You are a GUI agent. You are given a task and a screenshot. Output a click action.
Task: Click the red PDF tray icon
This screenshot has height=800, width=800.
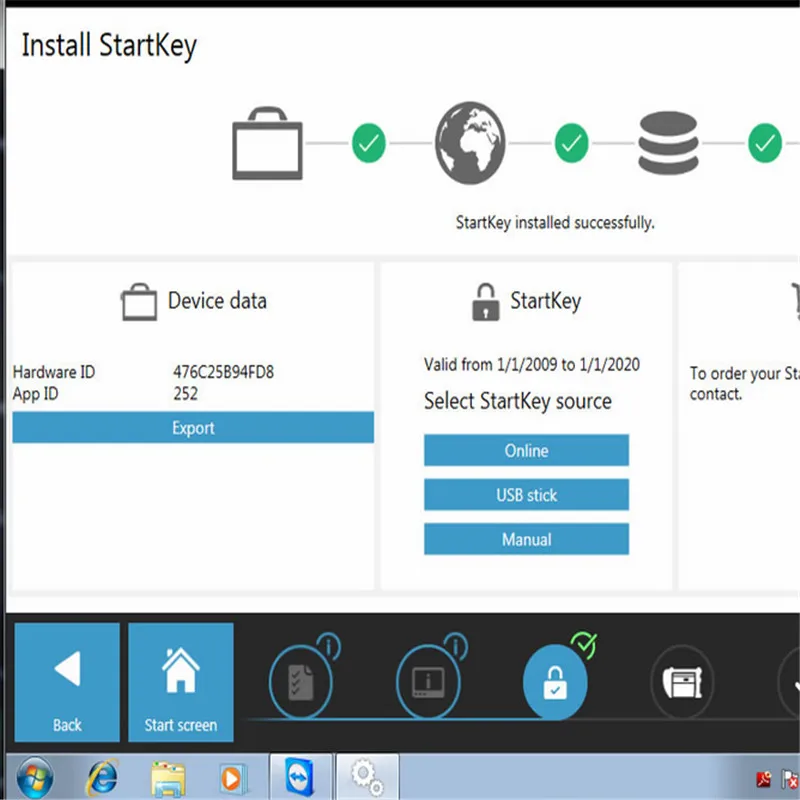tap(764, 780)
